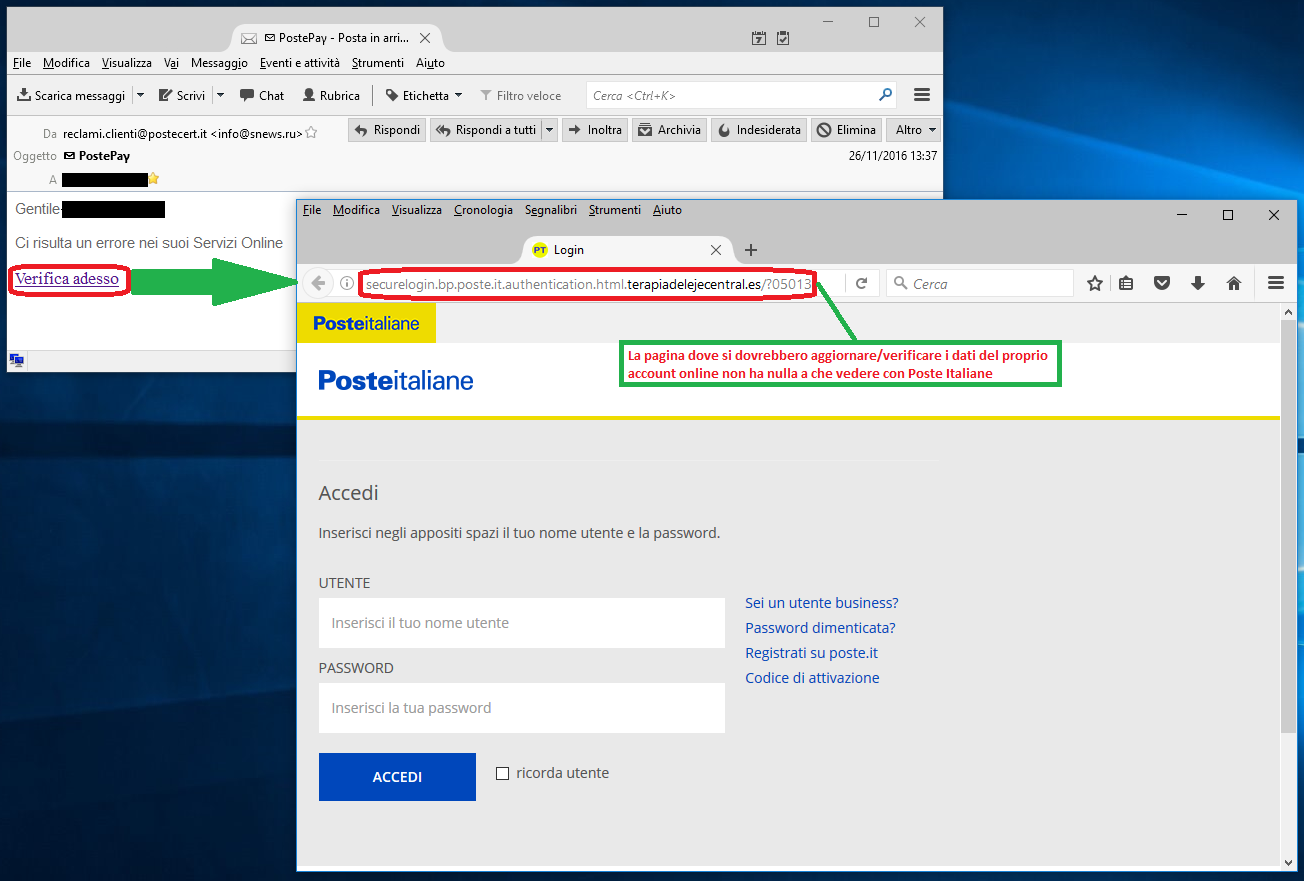The width and height of the screenshot is (1304, 881).
Task: Click the UTENTE username field
Action: coord(522,623)
